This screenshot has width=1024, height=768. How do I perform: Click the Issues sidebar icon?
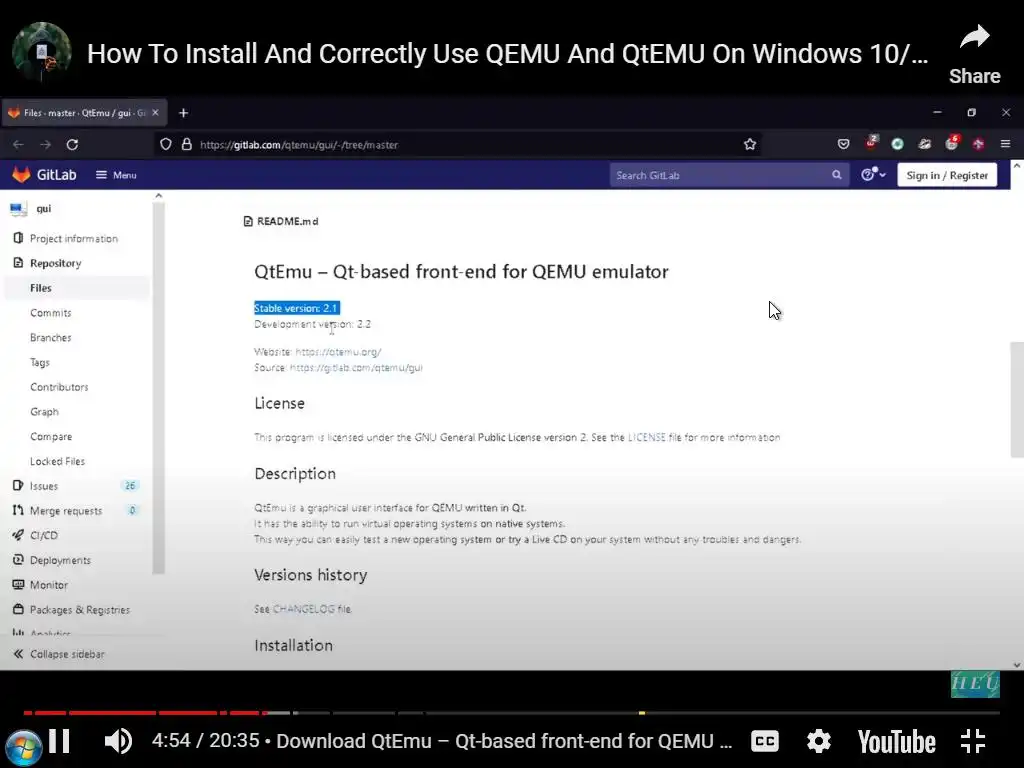coord(18,486)
